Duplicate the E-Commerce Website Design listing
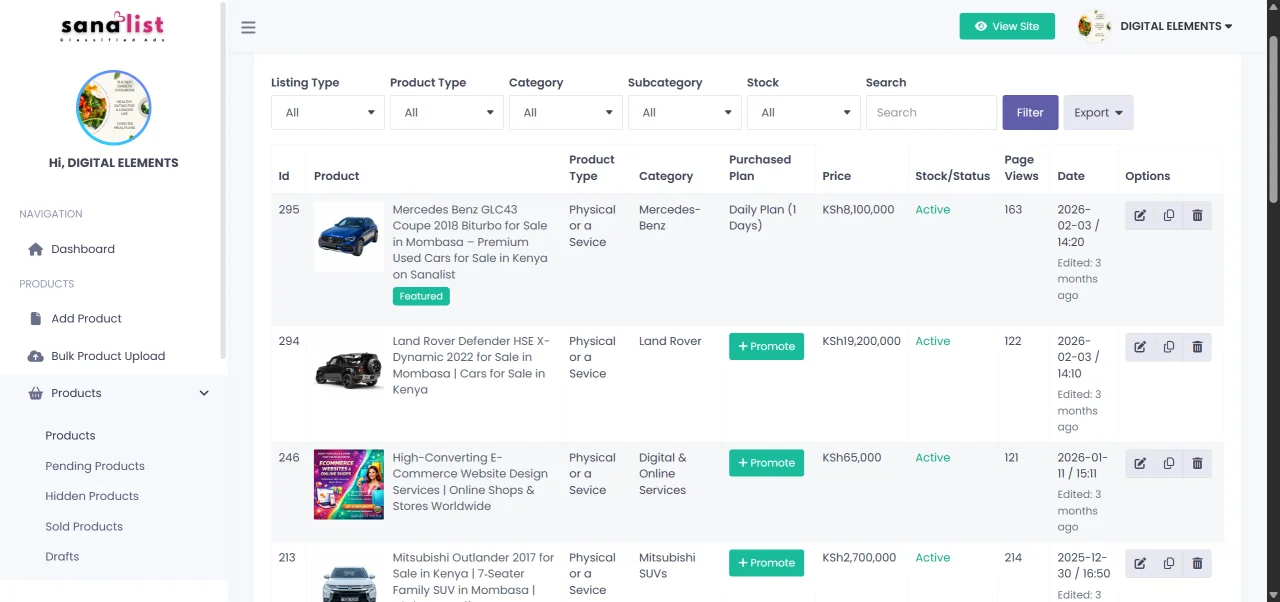Viewport: 1280px width, 602px height. pyautogui.click(x=1168, y=464)
